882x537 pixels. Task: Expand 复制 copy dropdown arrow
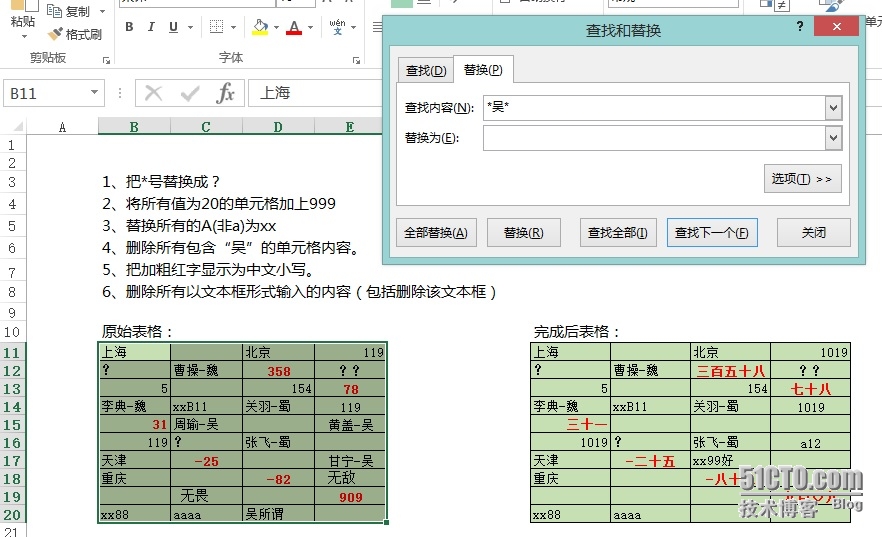tap(102, 11)
